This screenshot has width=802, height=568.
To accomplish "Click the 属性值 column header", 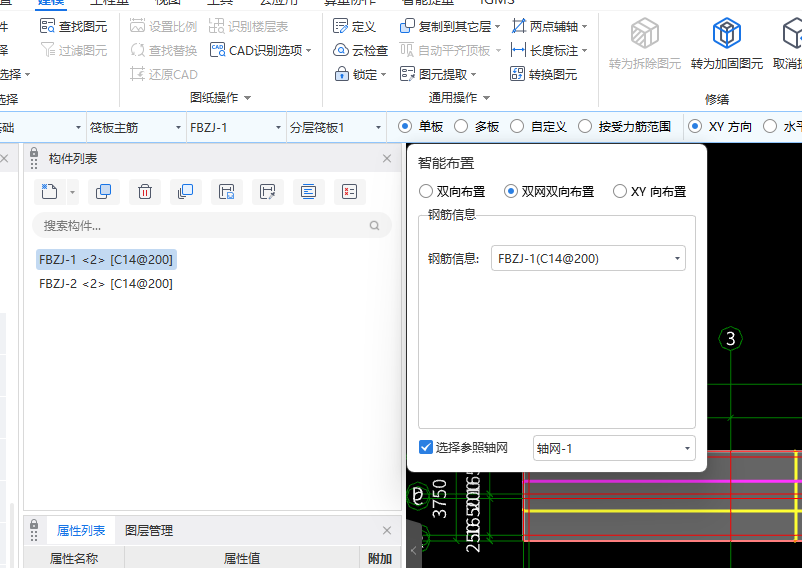I will click(x=241, y=558).
